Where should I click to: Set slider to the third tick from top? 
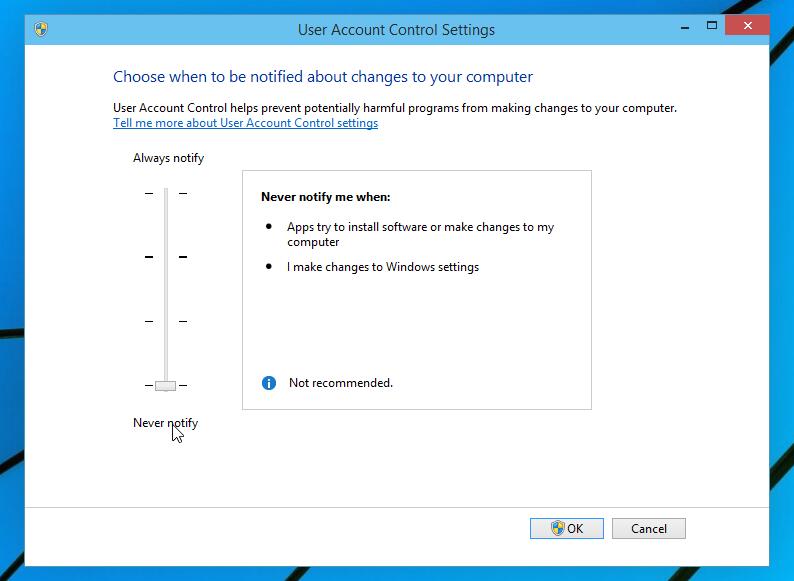click(166, 321)
